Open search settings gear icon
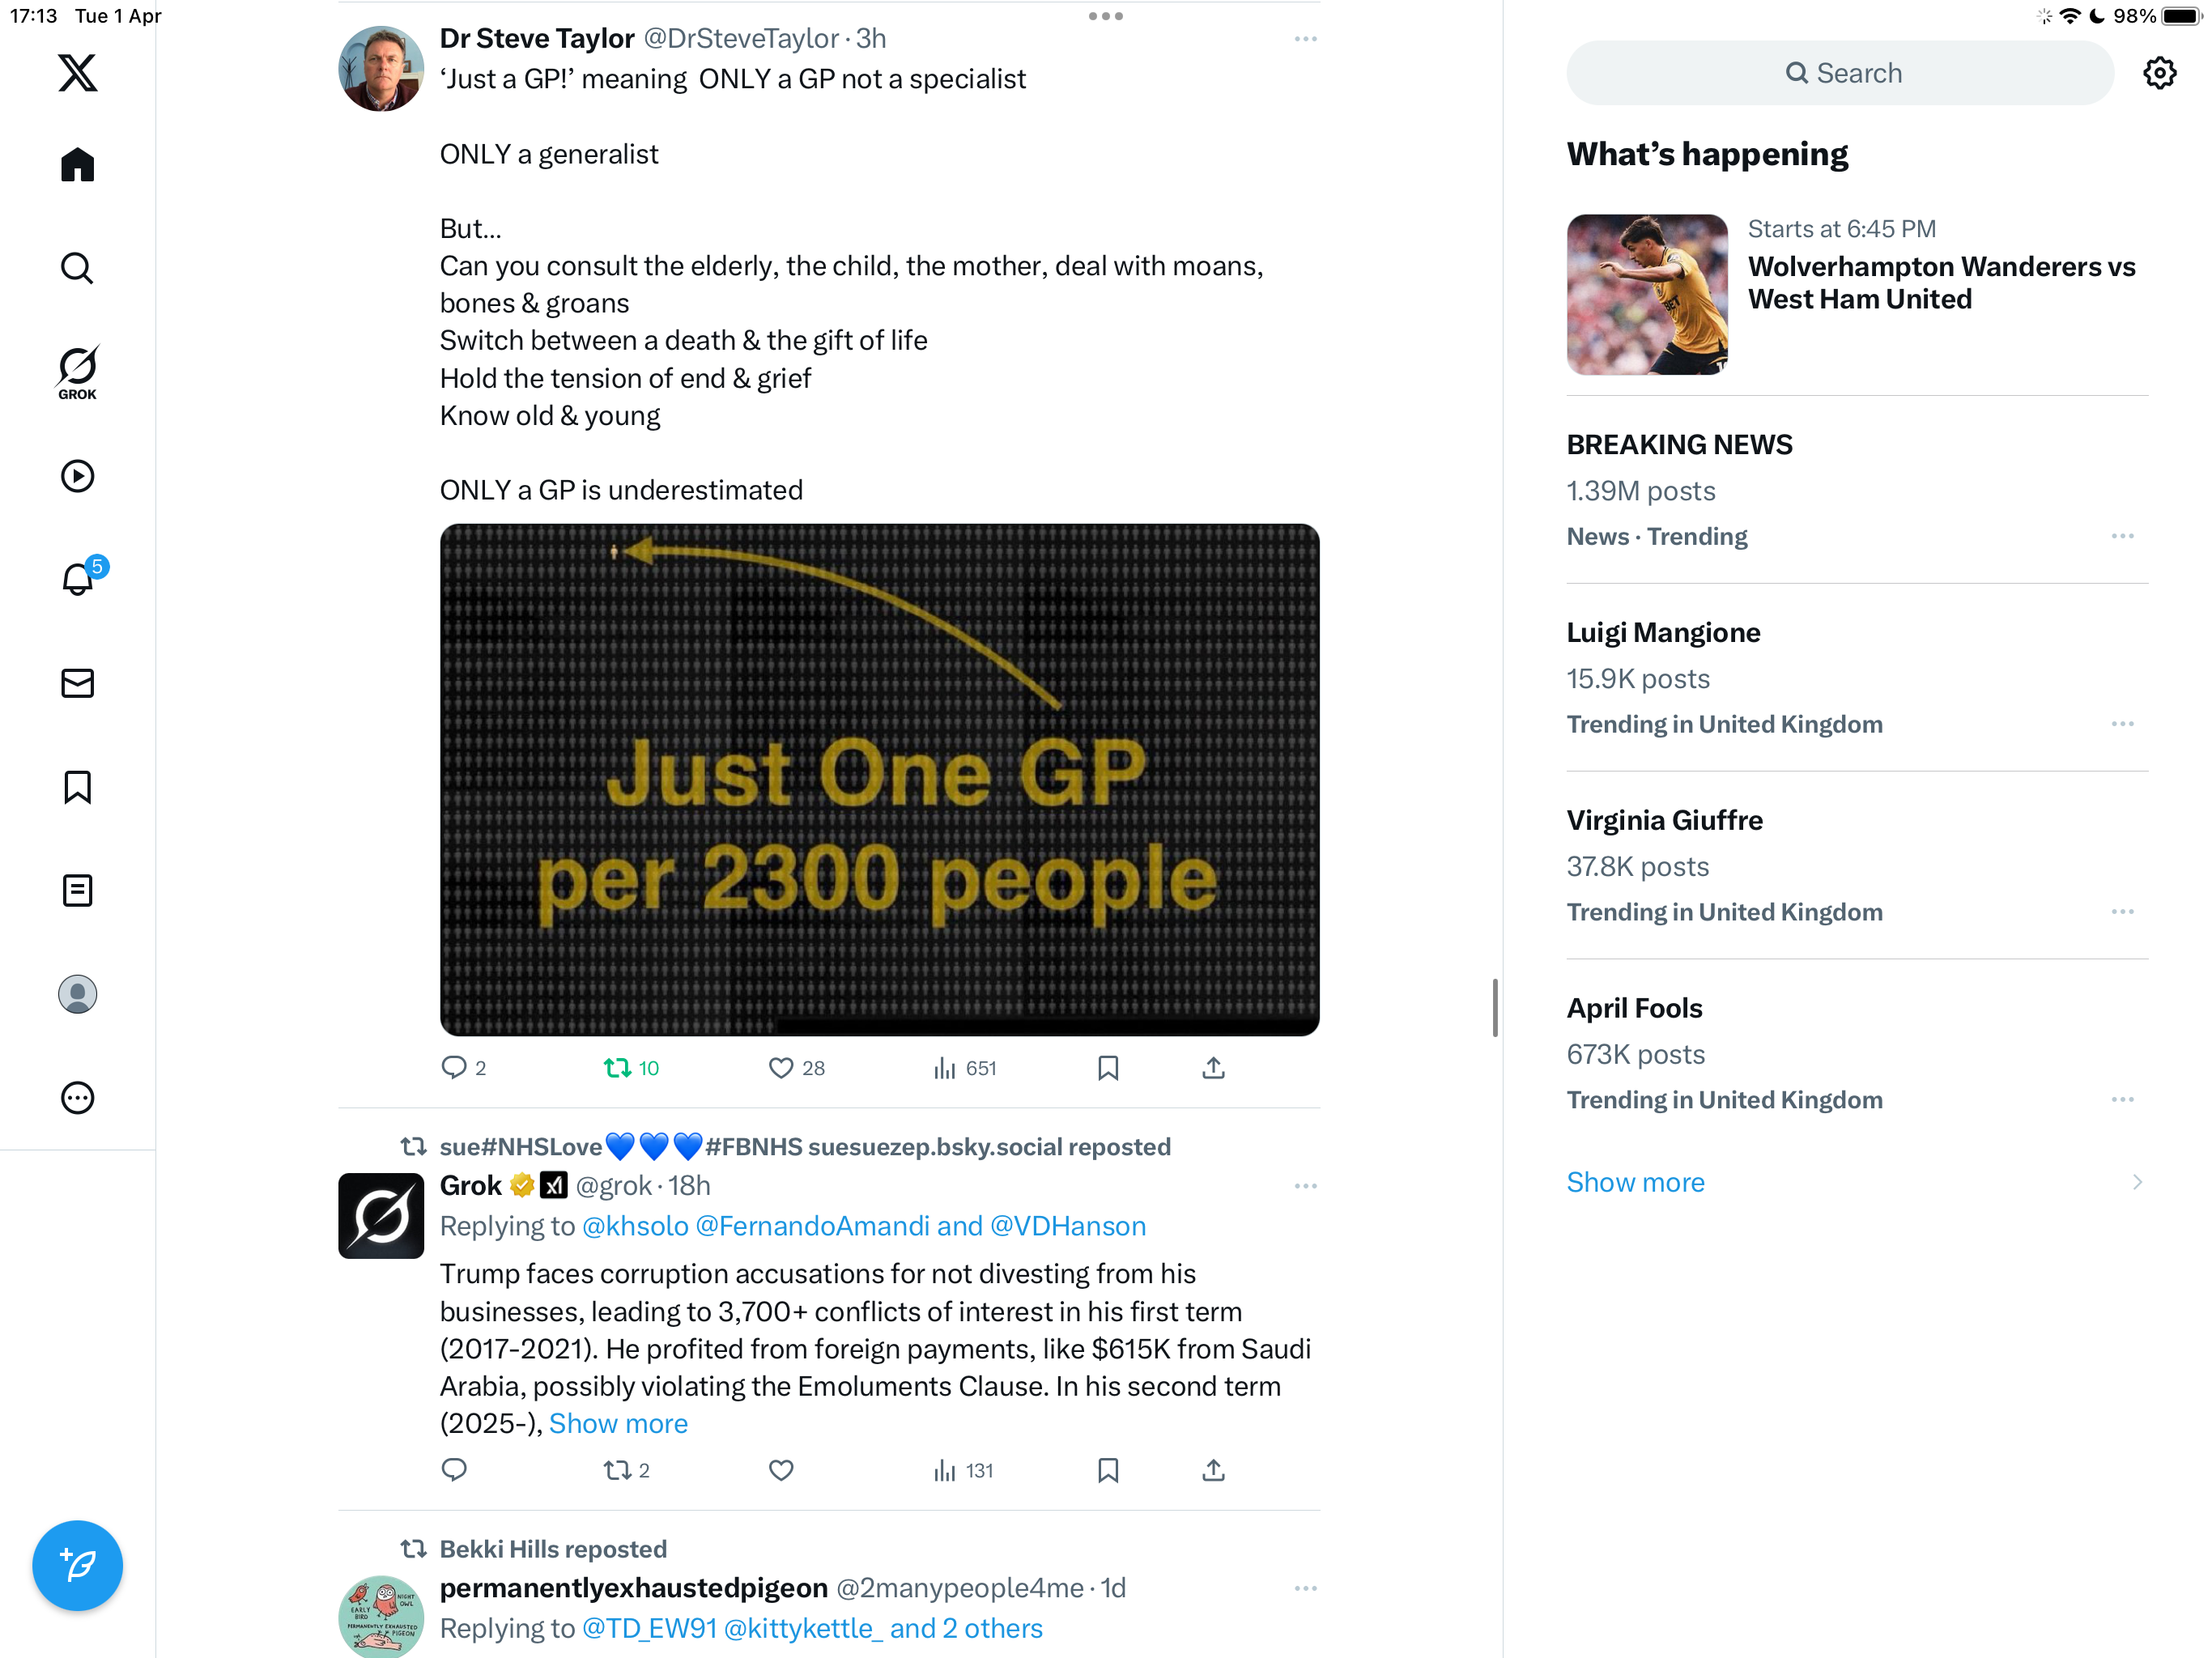Viewport: 2212px width, 1658px height. tap(2160, 73)
